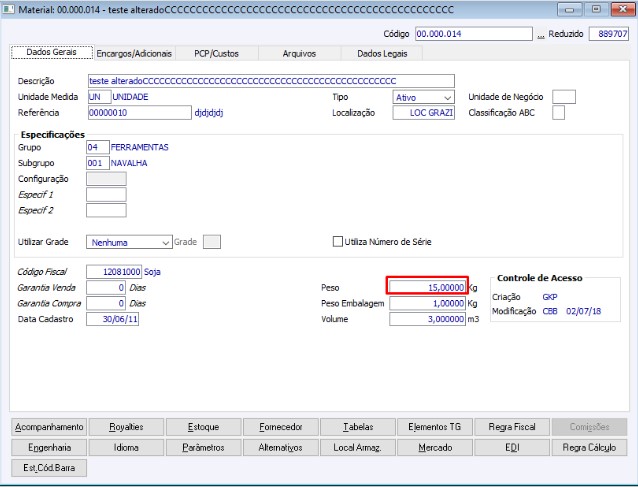
Task: Click the NAVALHA subgroup name text
Action: pos(129,163)
